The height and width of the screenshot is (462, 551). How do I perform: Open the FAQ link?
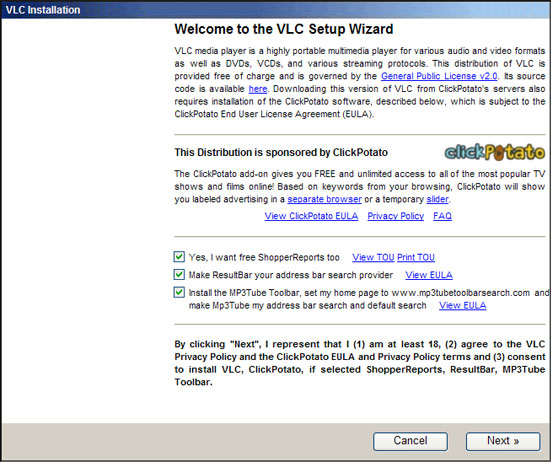pyautogui.click(x=442, y=216)
